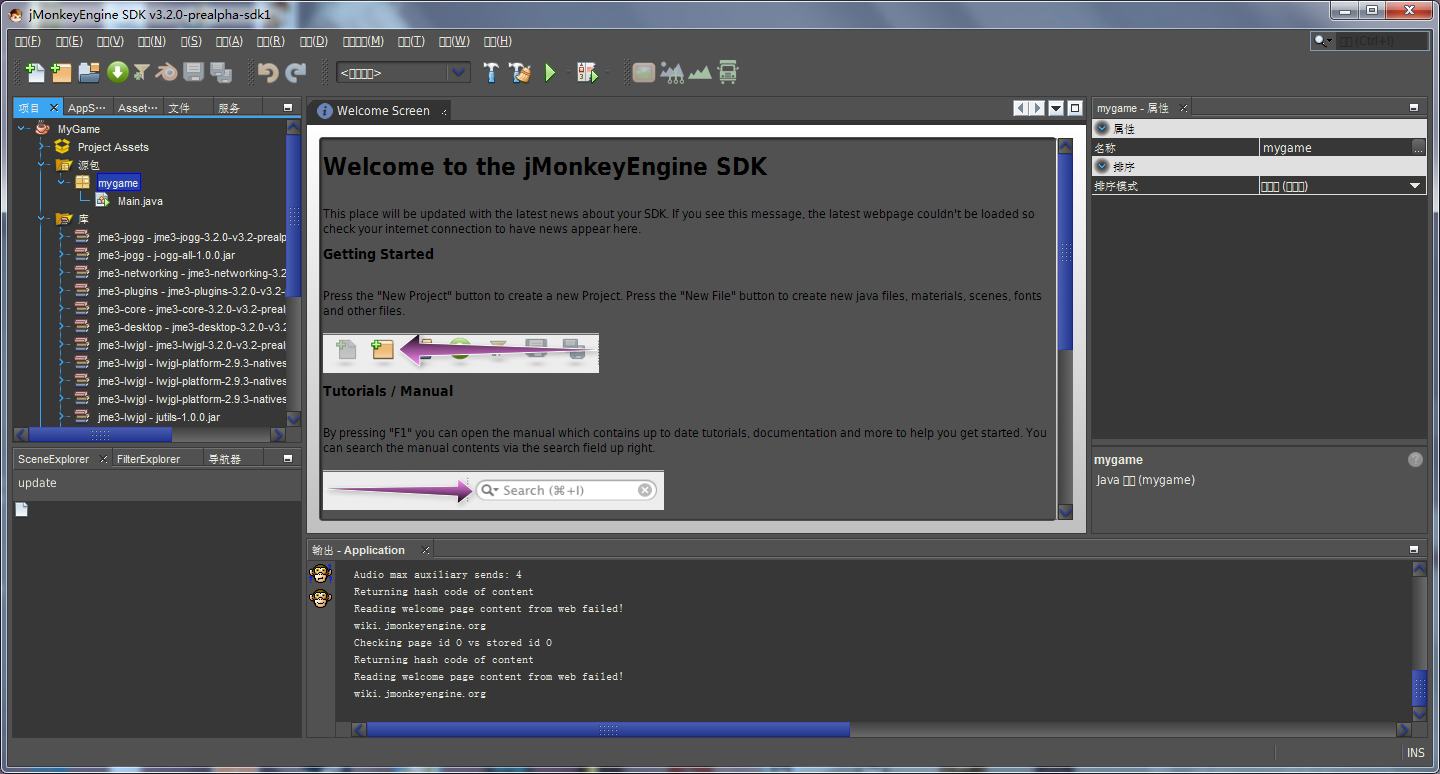The height and width of the screenshot is (774, 1440).
Task: Select the jme3-plugins library row
Action: pos(191,291)
